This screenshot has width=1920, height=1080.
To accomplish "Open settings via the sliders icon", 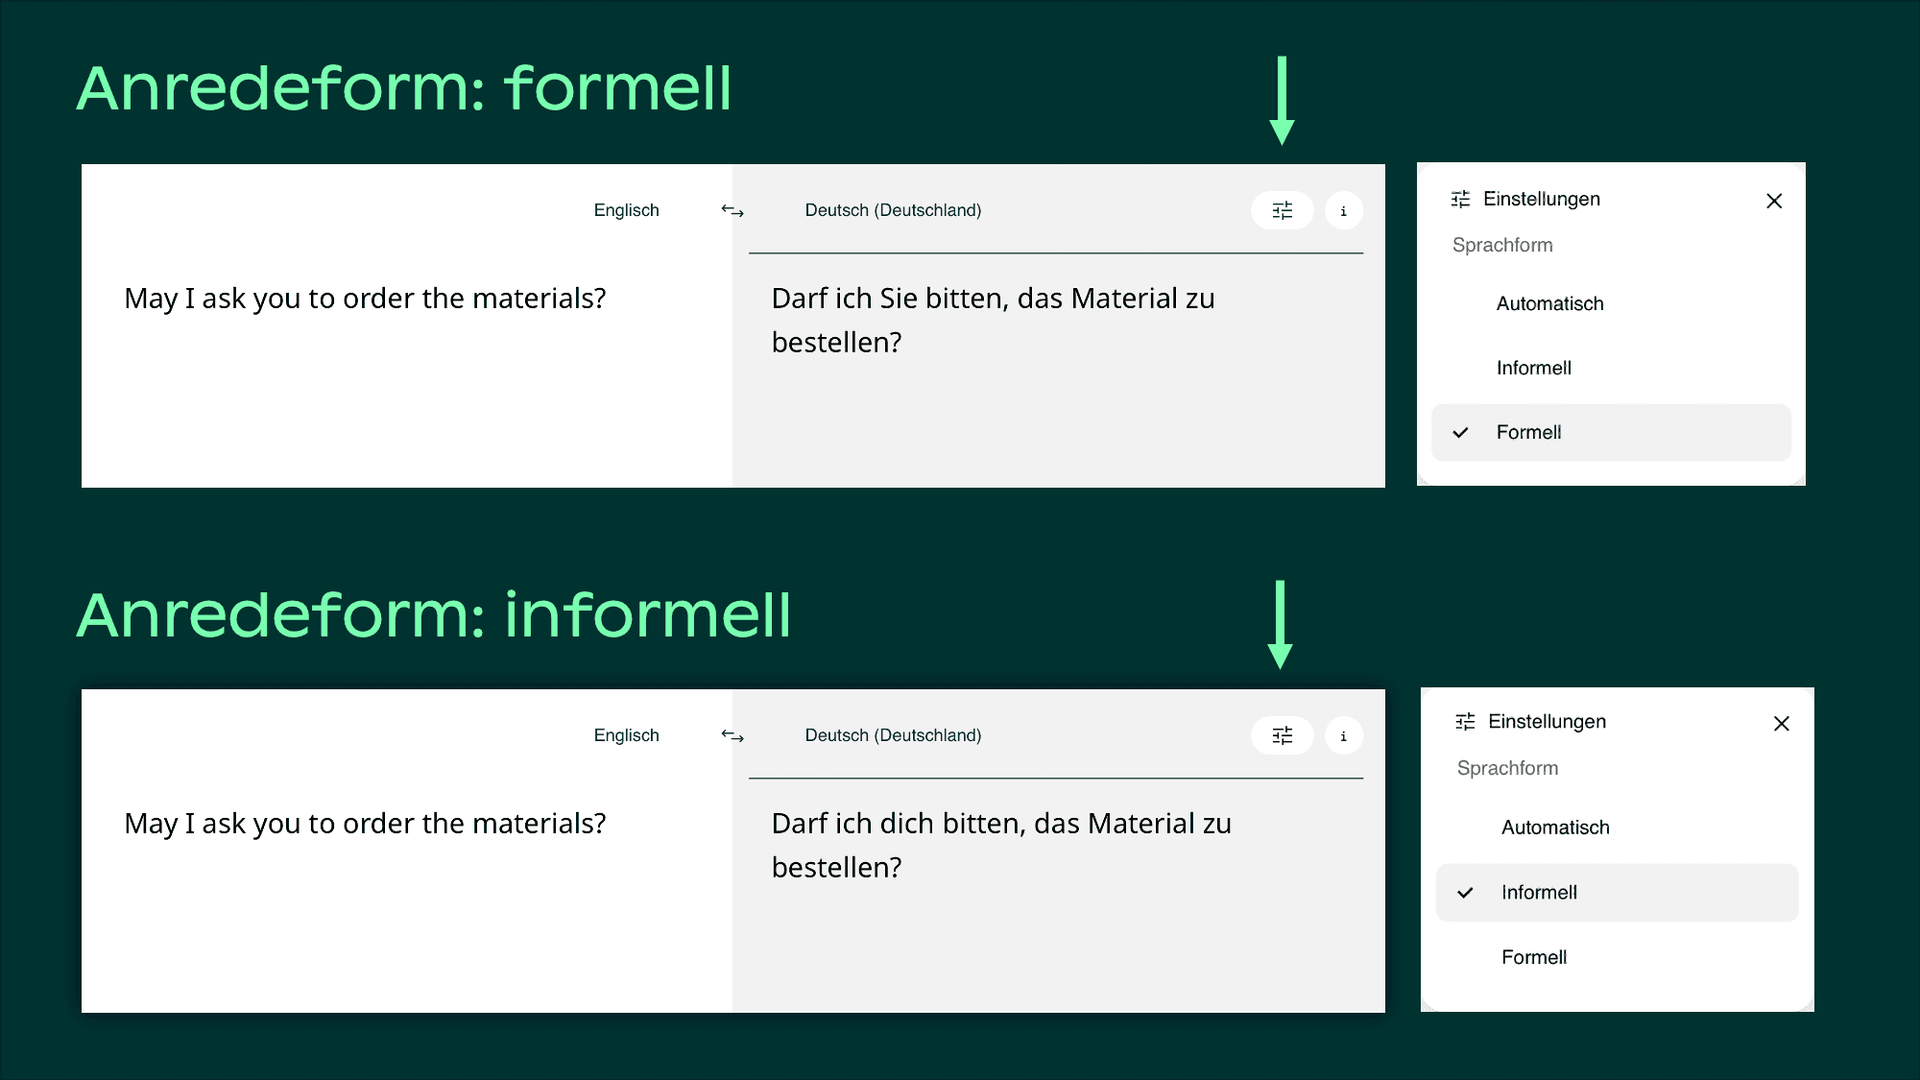I will (1282, 210).
